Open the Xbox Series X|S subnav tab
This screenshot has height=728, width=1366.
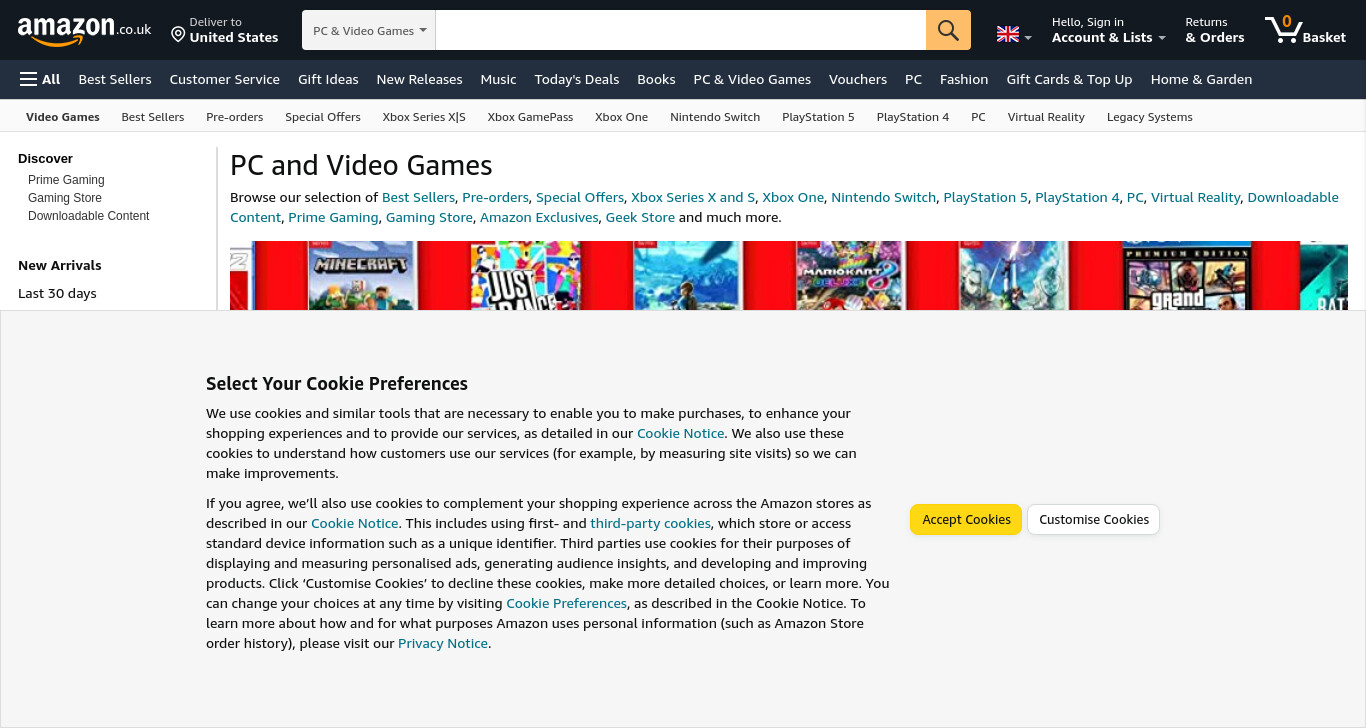tap(424, 117)
